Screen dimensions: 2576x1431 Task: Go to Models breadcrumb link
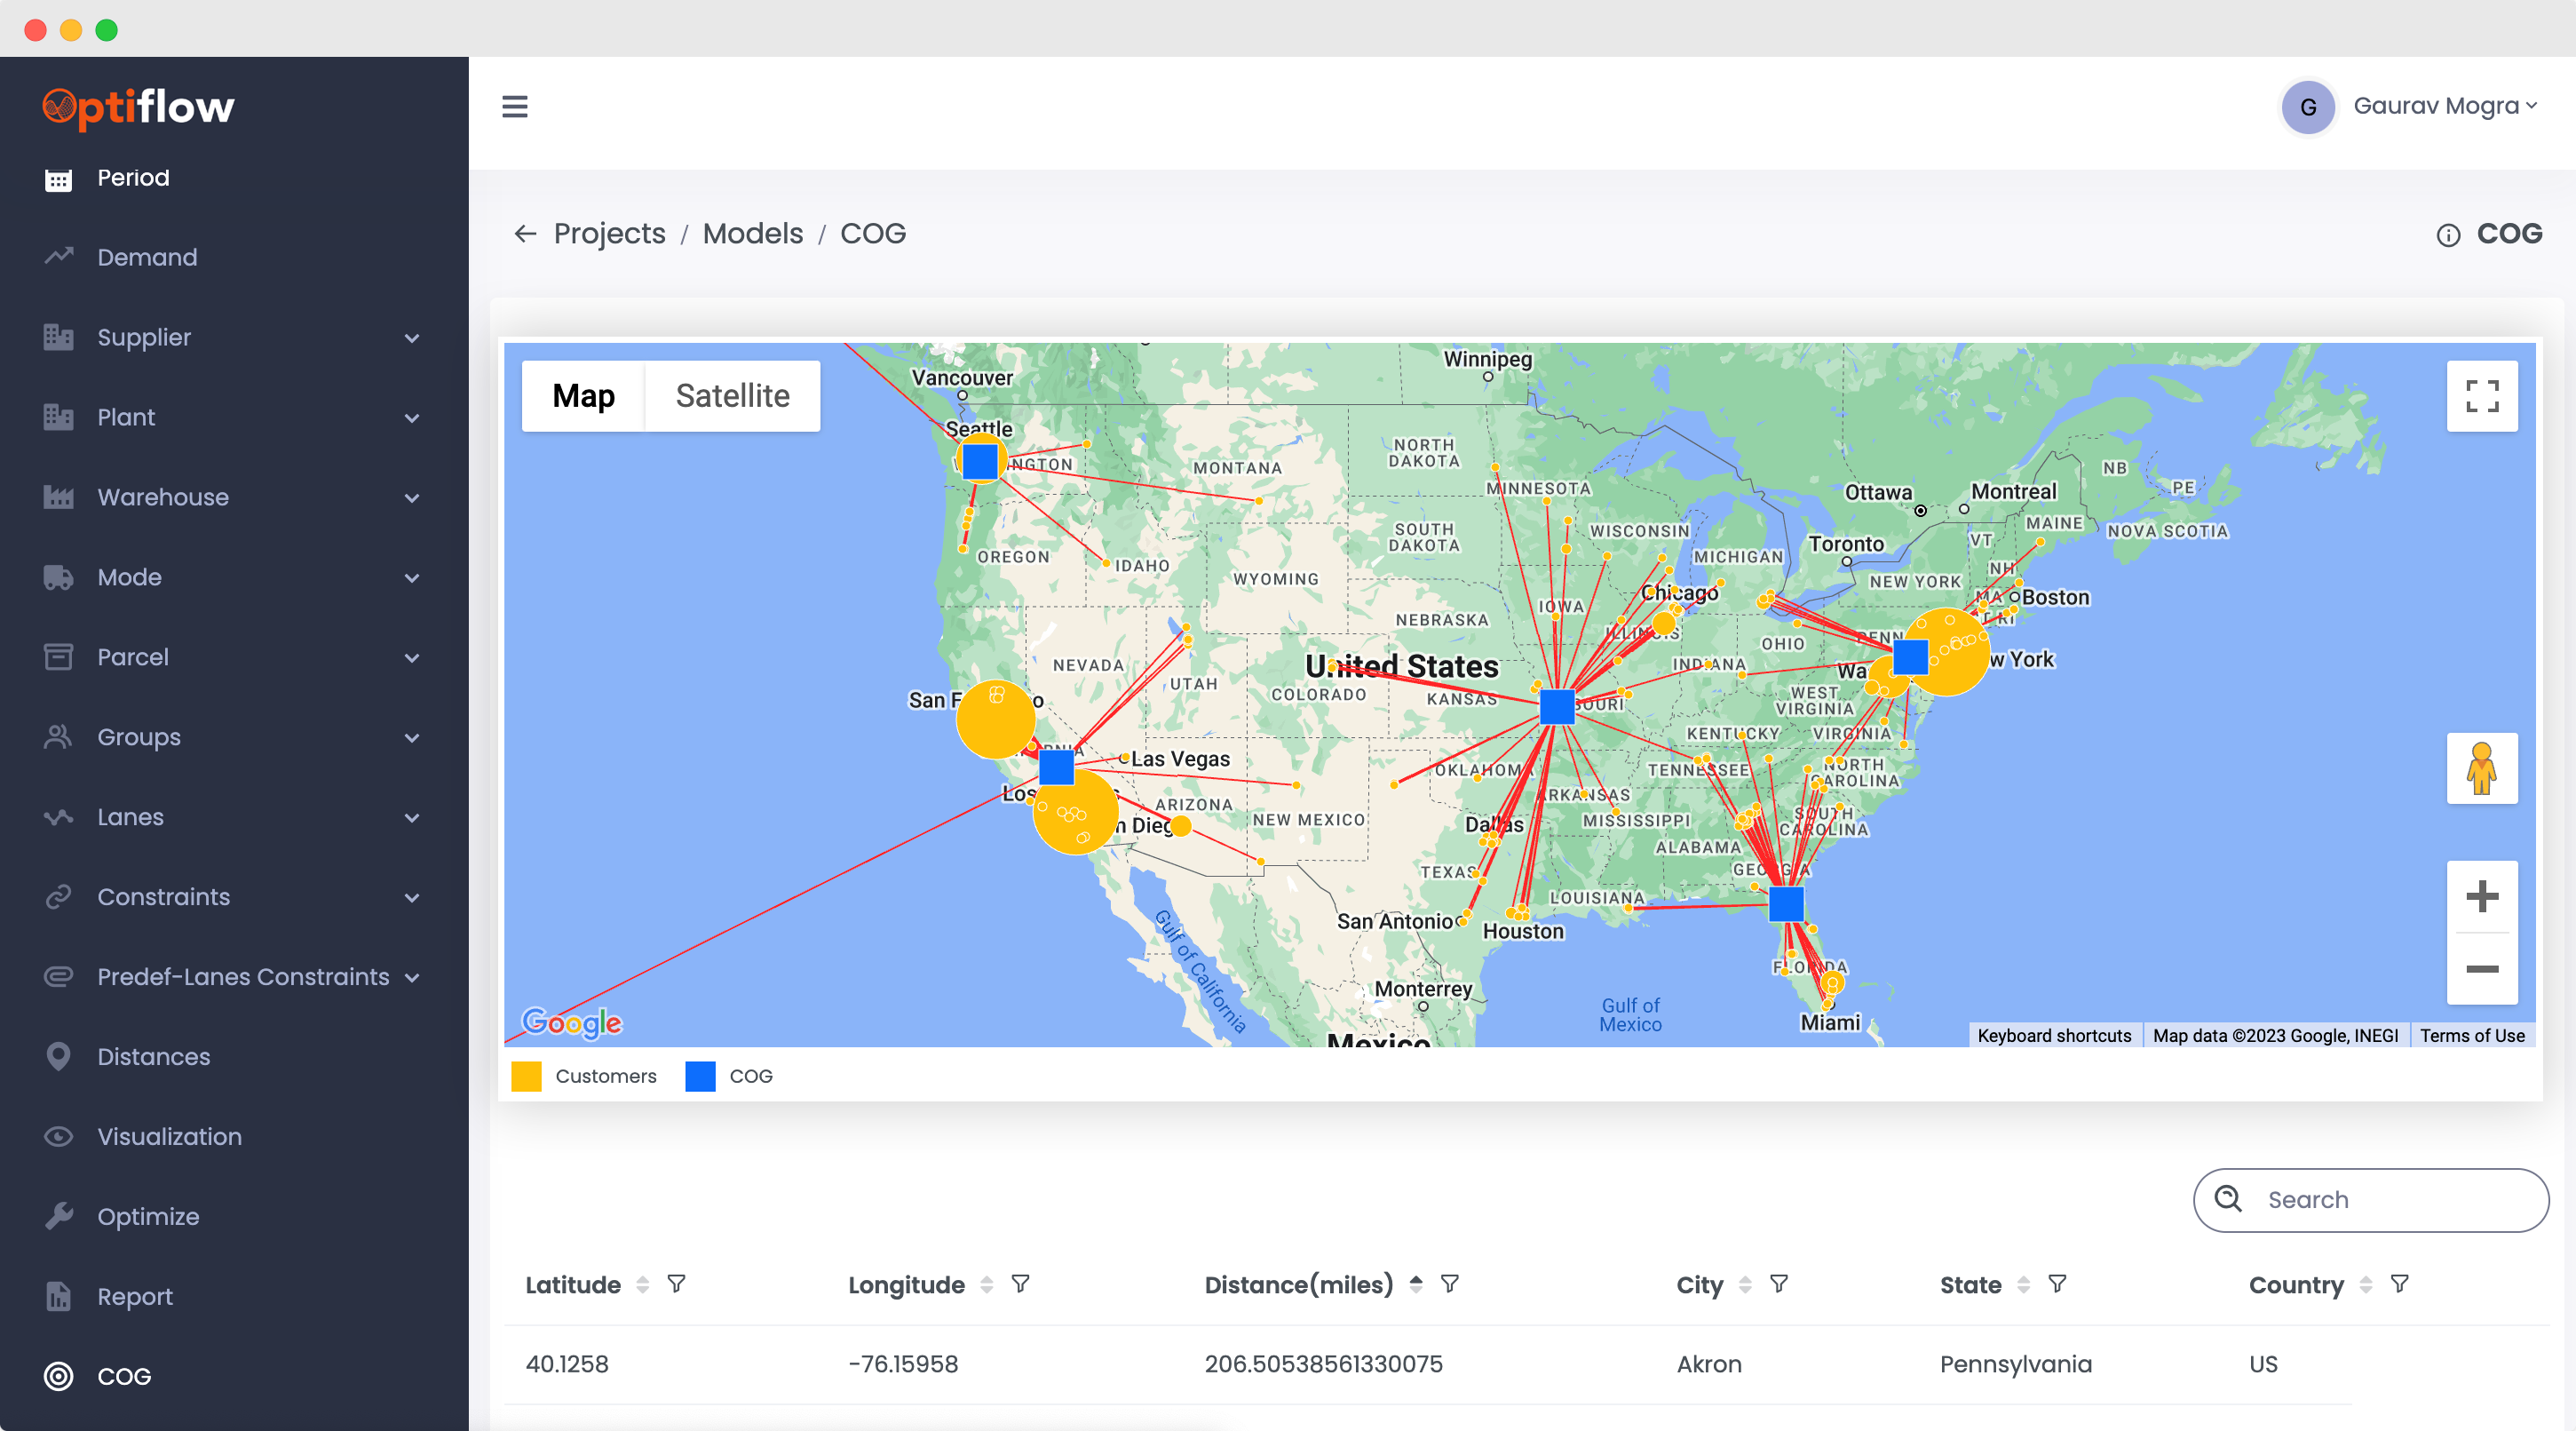click(x=752, y=234)
